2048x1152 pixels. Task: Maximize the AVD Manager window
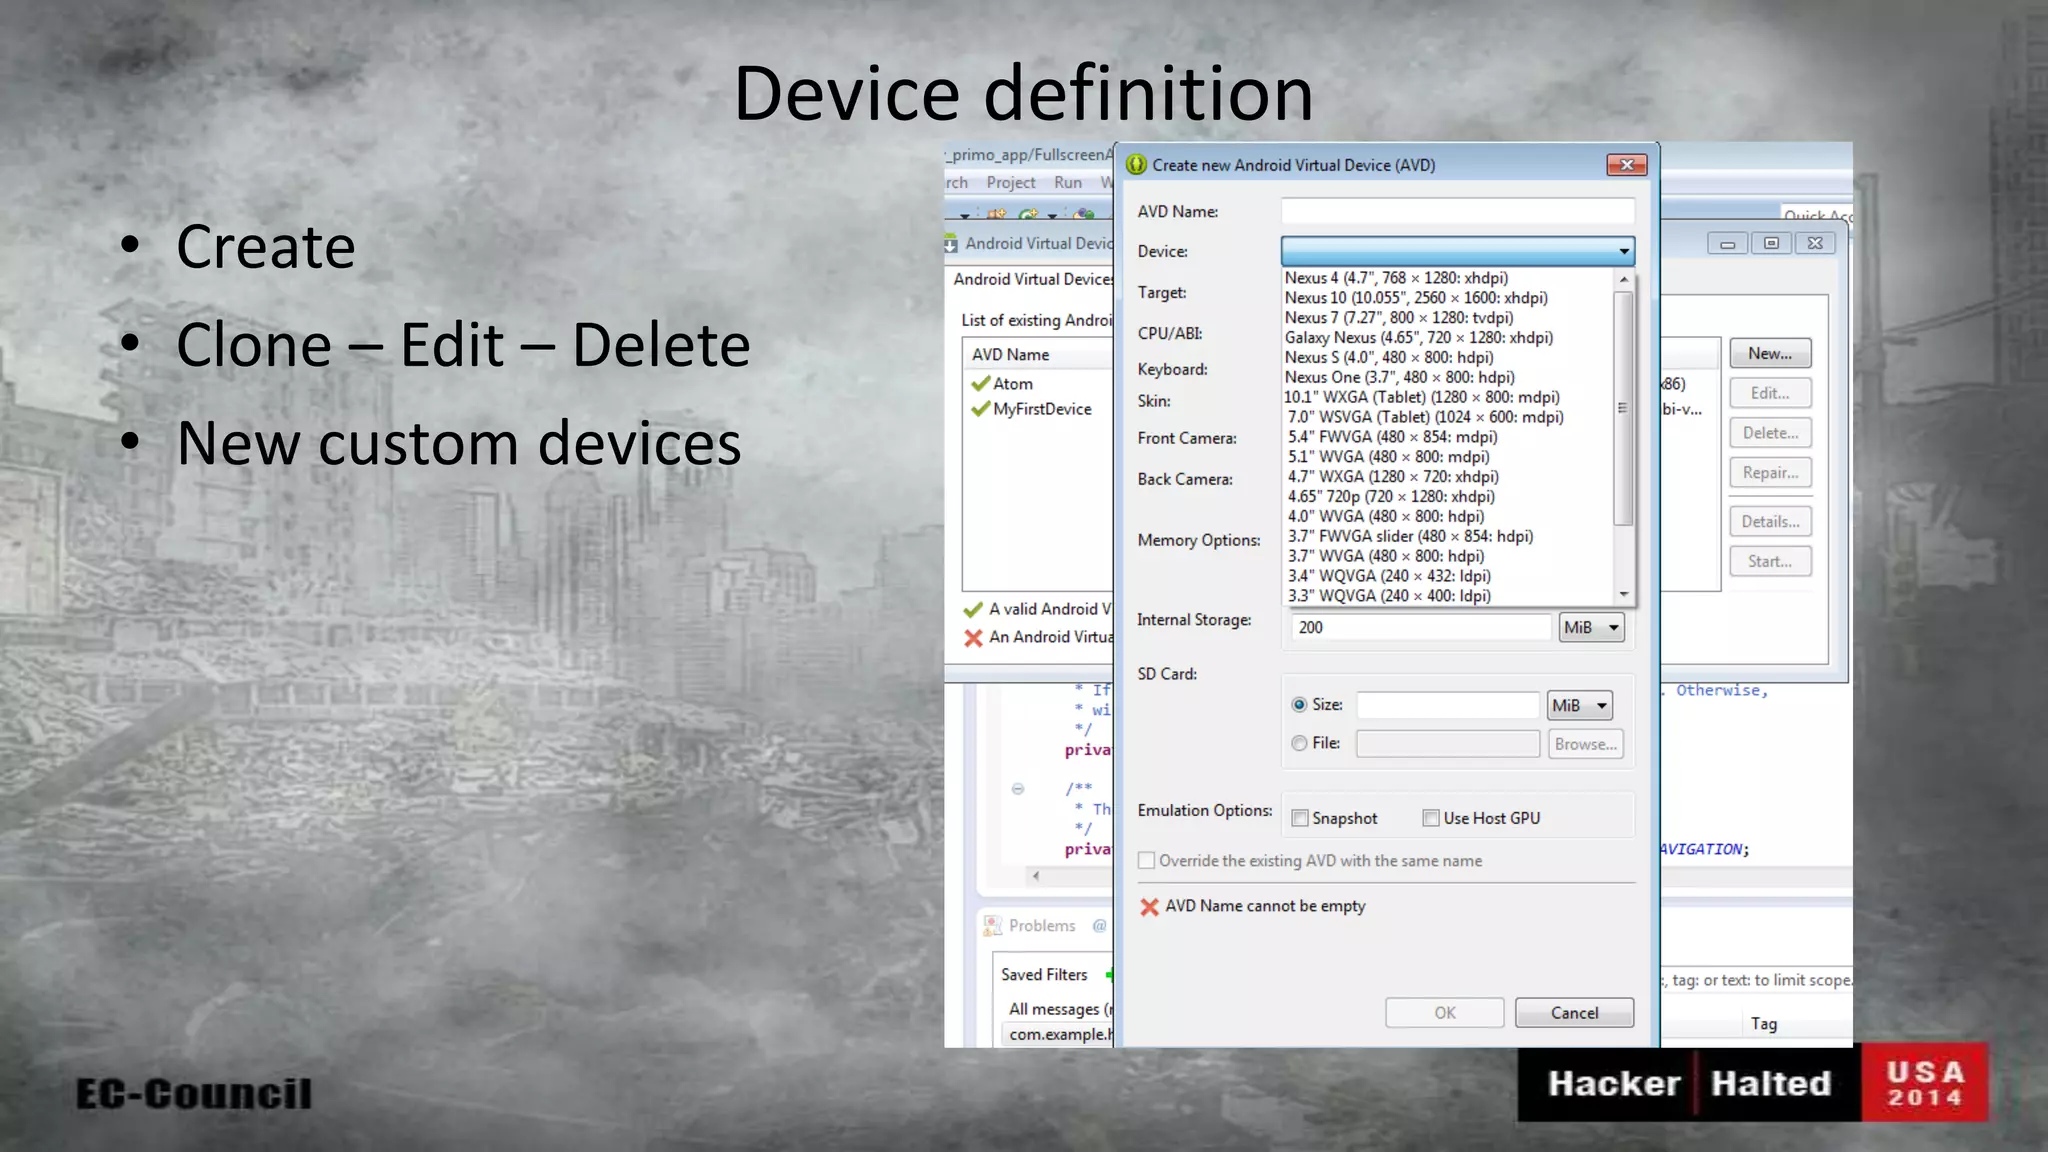[x=1771, y=243]
